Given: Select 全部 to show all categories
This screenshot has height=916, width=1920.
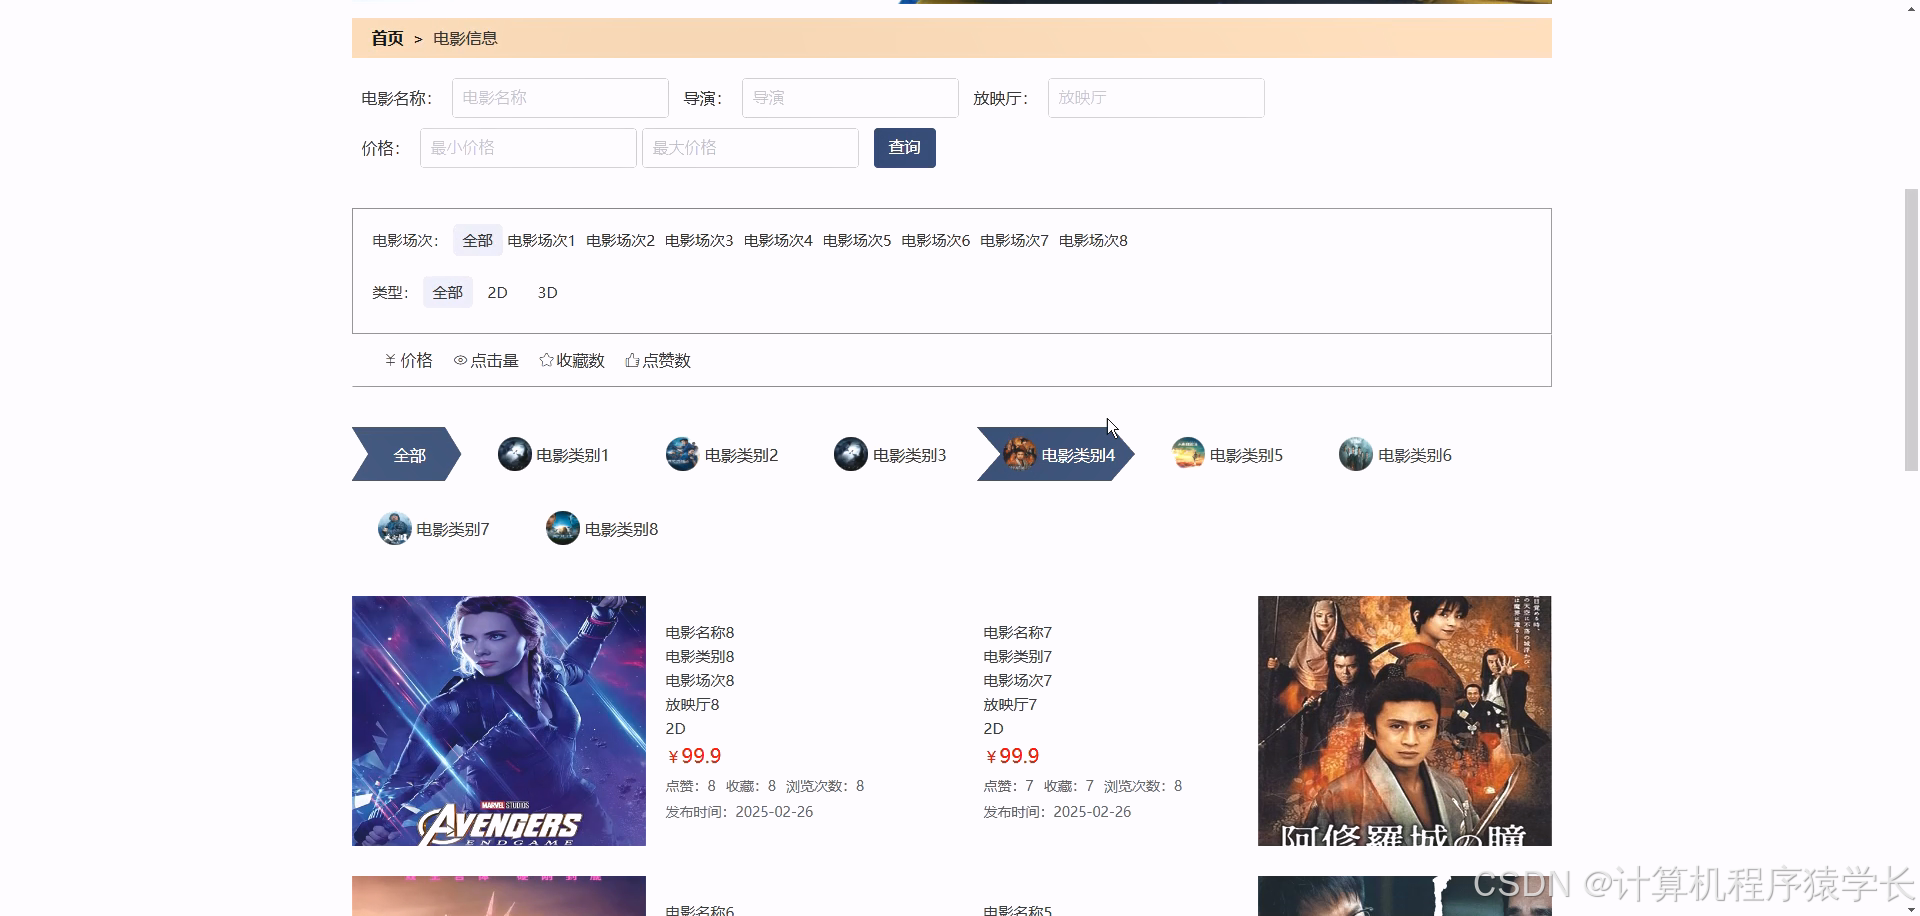Looking at the screenshot, I should 408,454.
